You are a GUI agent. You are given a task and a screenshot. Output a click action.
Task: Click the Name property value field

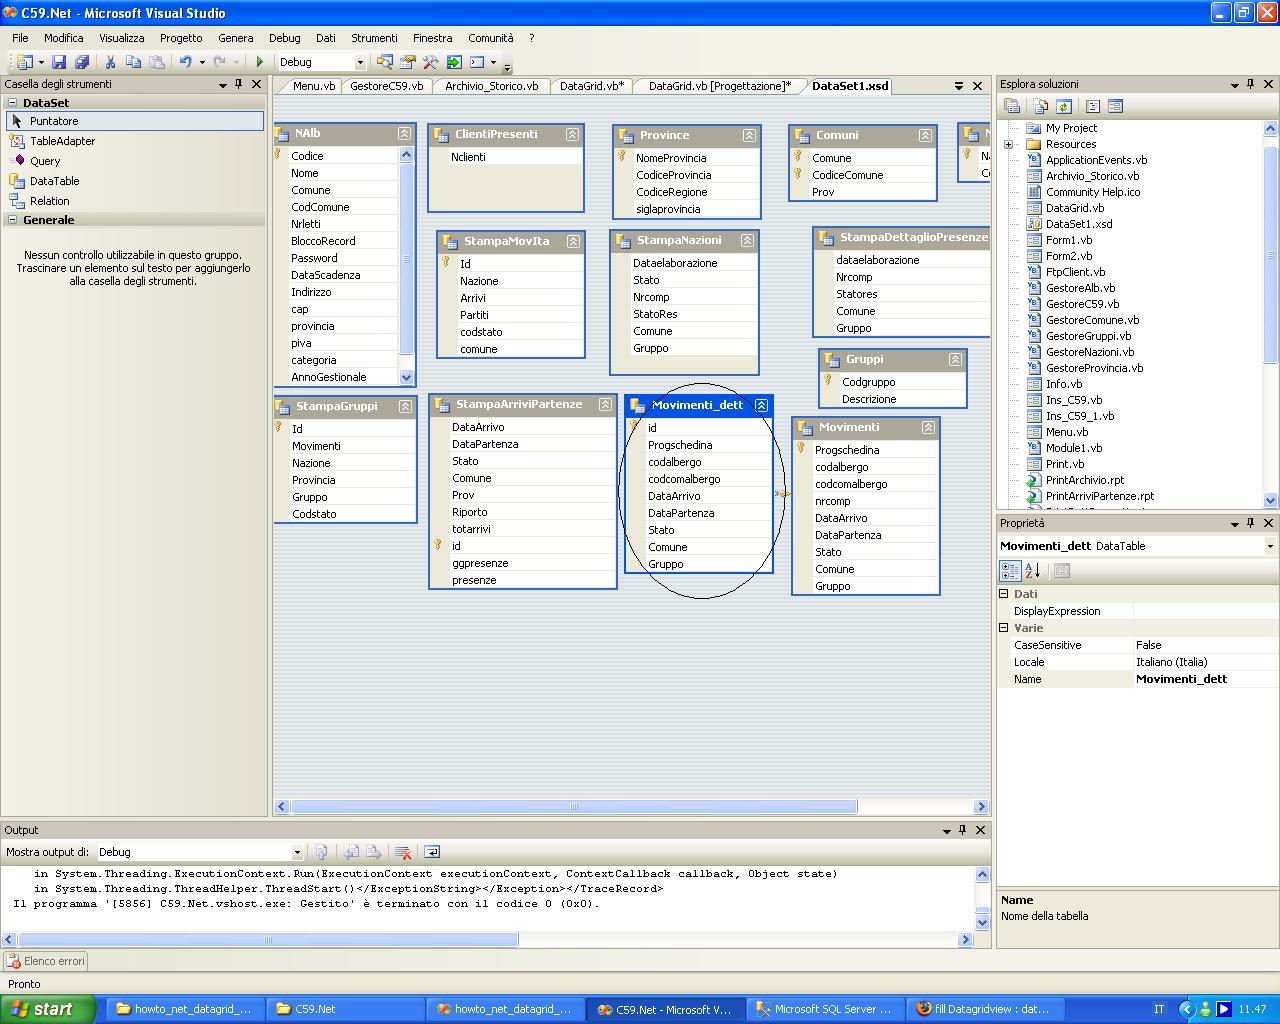(x=1205, y=679)
